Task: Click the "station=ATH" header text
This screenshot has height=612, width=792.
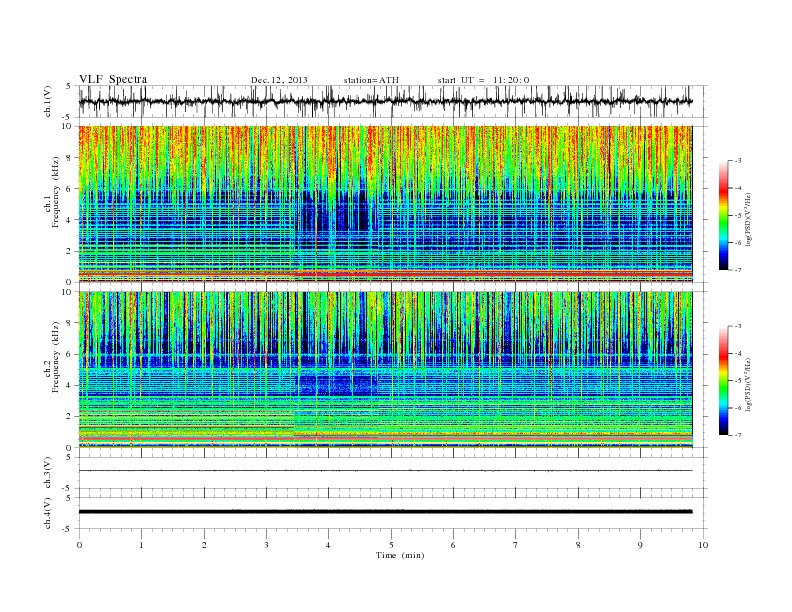Action: tap(371, 80)
